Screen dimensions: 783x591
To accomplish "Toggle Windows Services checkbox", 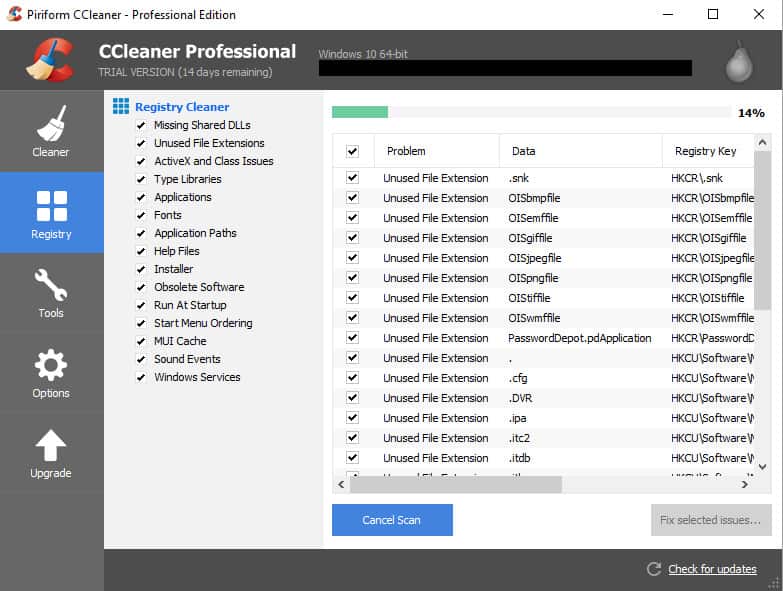I will 141,377.
